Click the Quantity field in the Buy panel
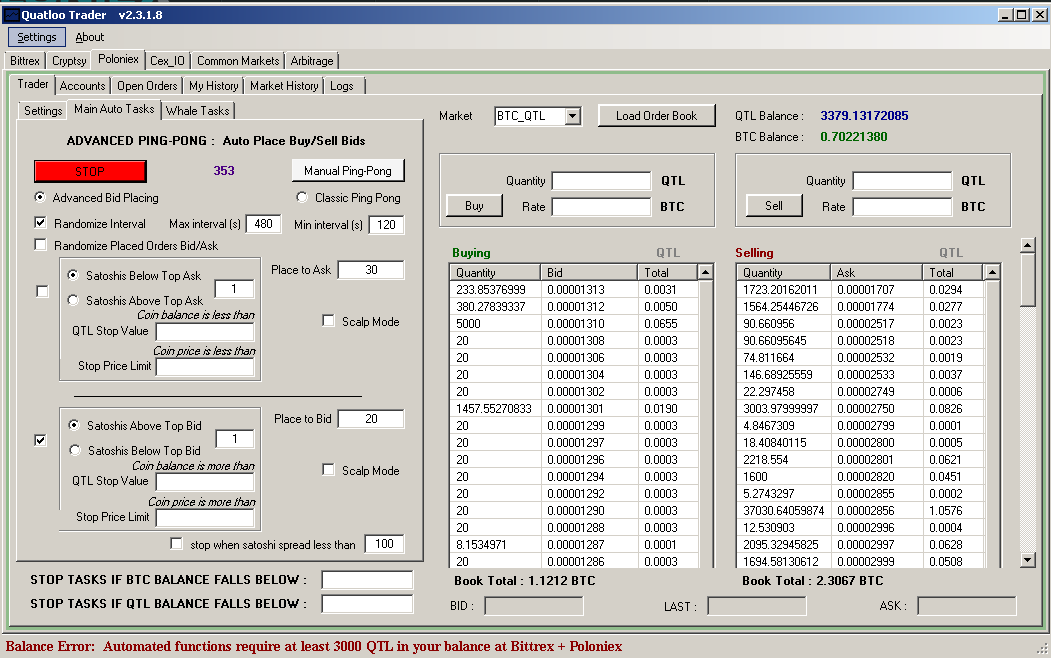 point(601,181)
